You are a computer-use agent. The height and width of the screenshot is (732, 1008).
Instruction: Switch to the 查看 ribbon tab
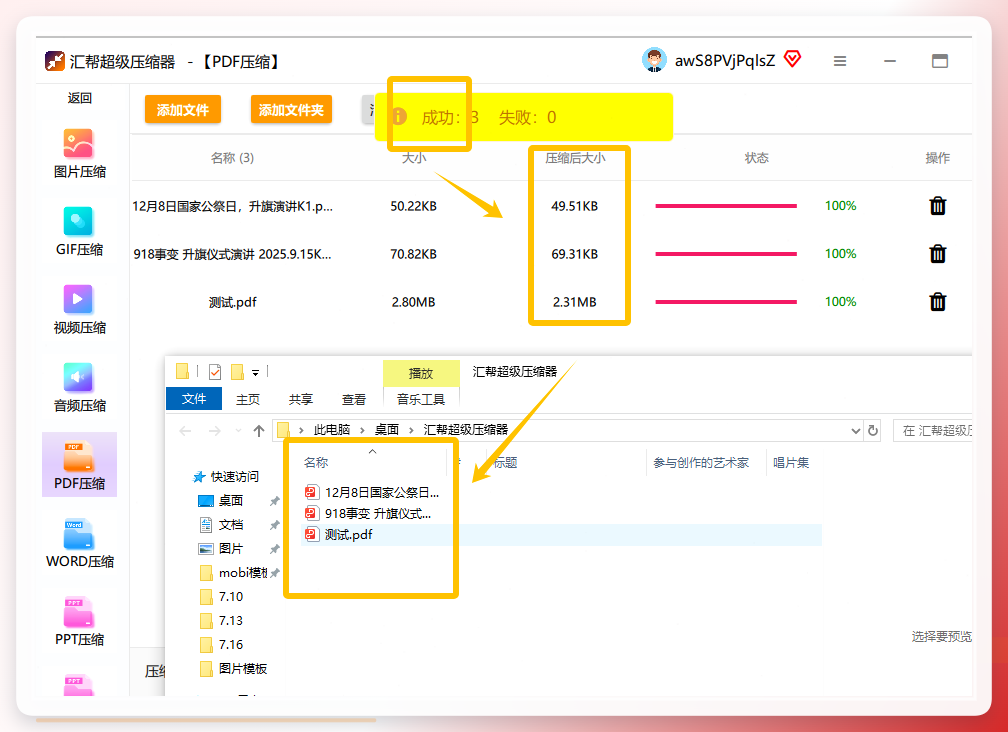pos(353,399)
